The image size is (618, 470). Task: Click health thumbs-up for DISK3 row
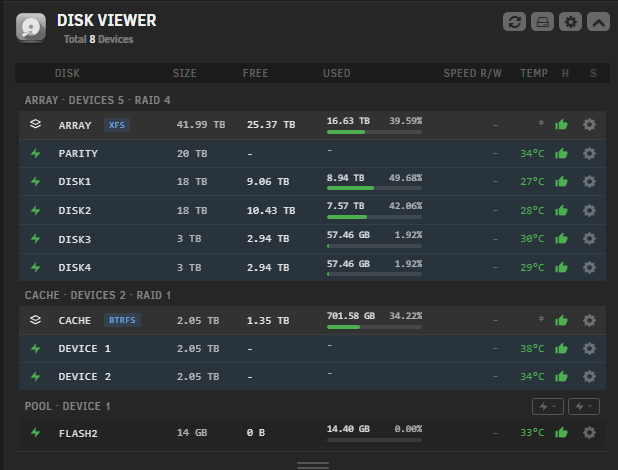pyautogui.click(x=561, y=239)
